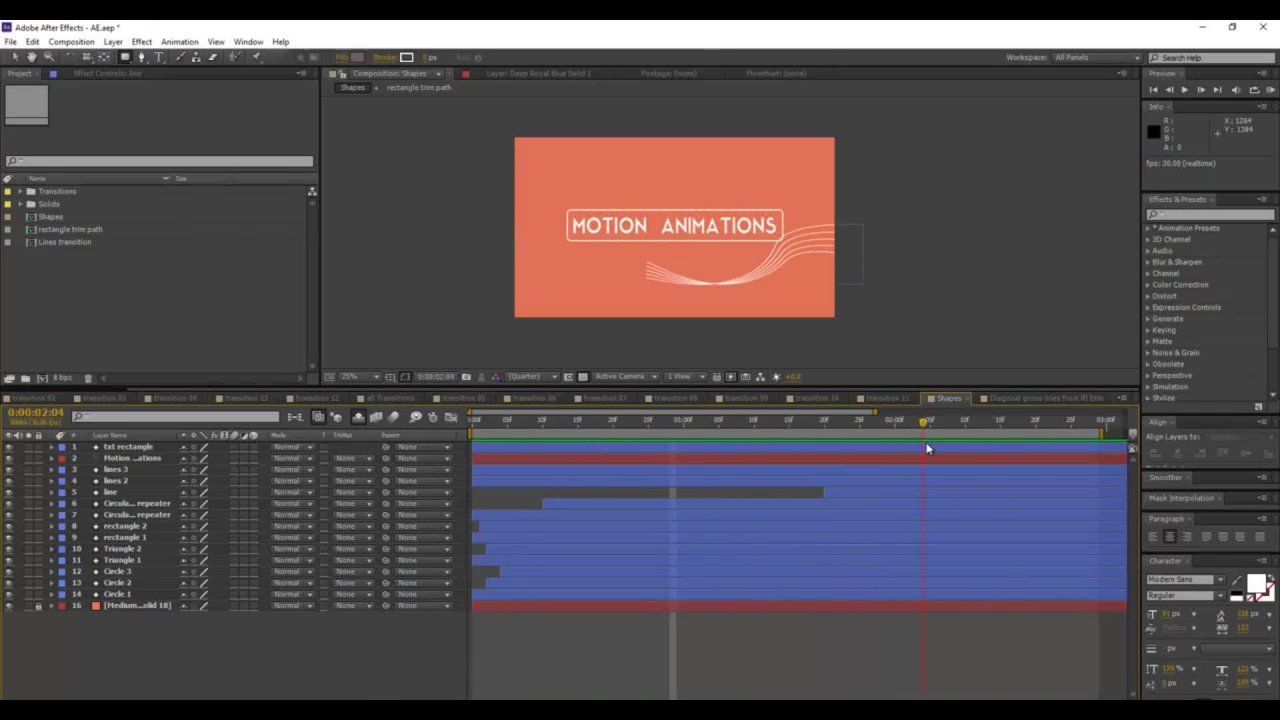The width and height of the screenshot is (1280, 720).
Task: Select the Selection arrow tool
Action: tap(15, 57)
